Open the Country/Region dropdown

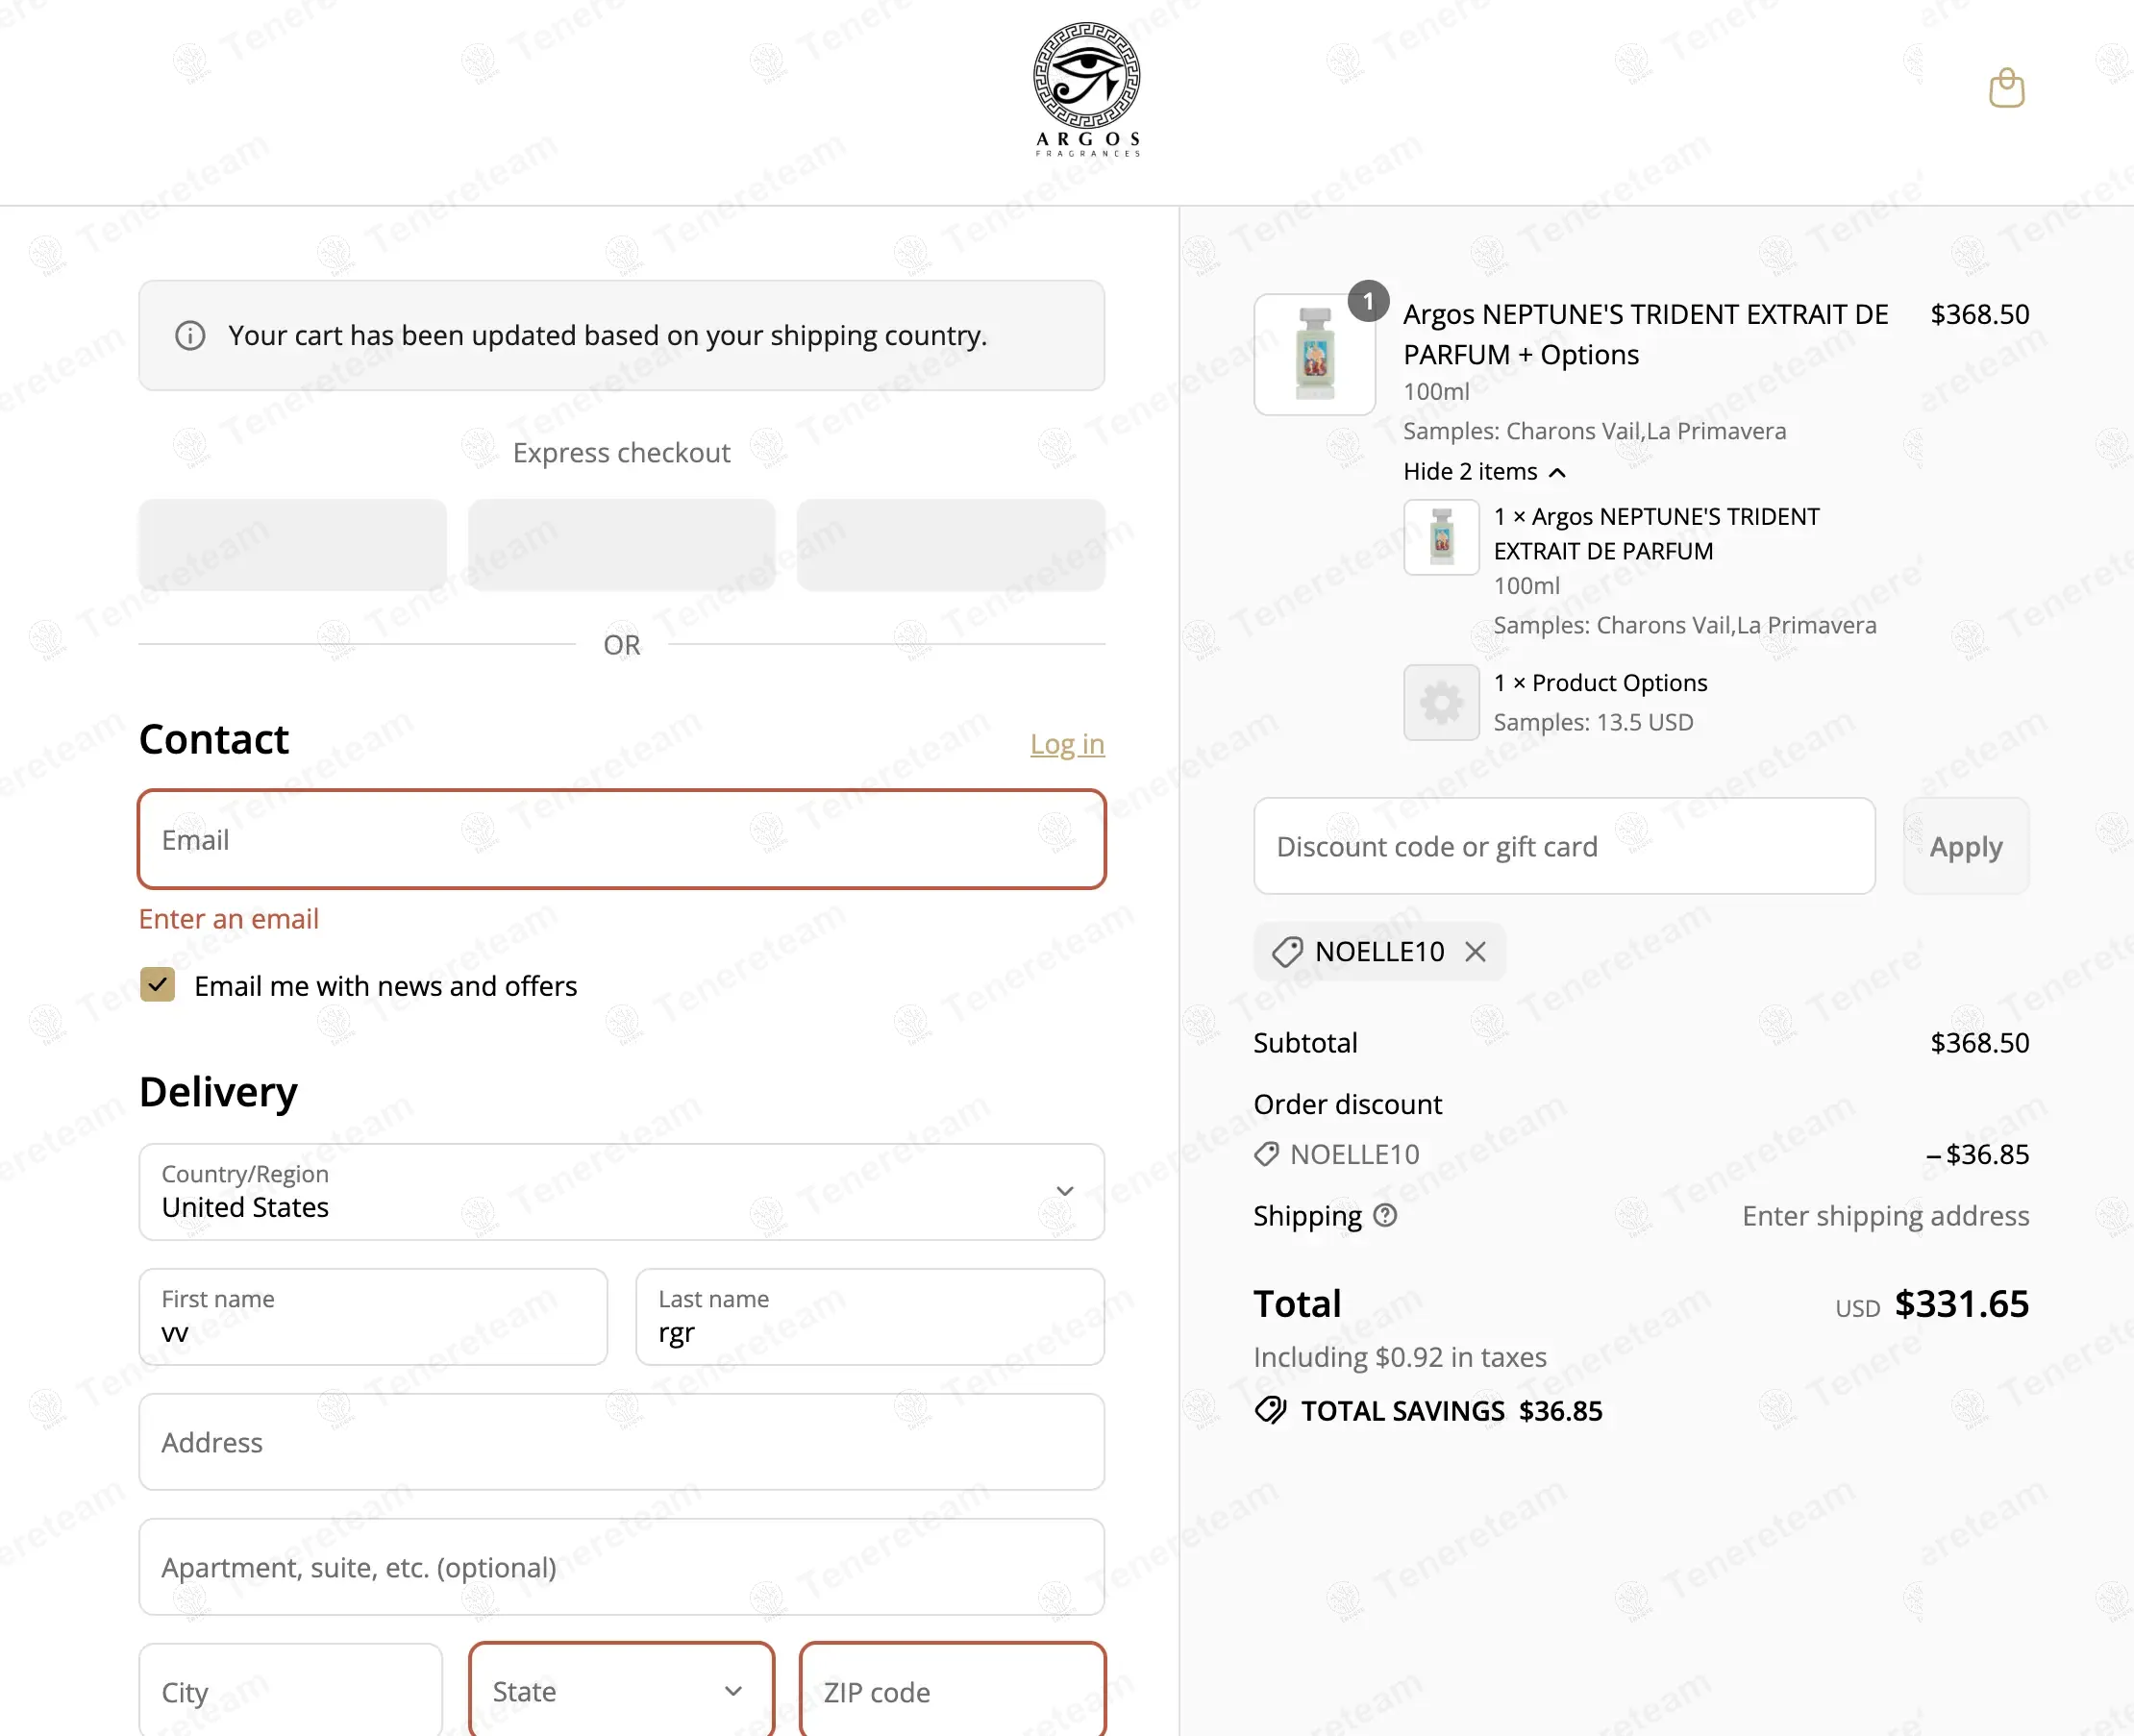[621, 1191]
